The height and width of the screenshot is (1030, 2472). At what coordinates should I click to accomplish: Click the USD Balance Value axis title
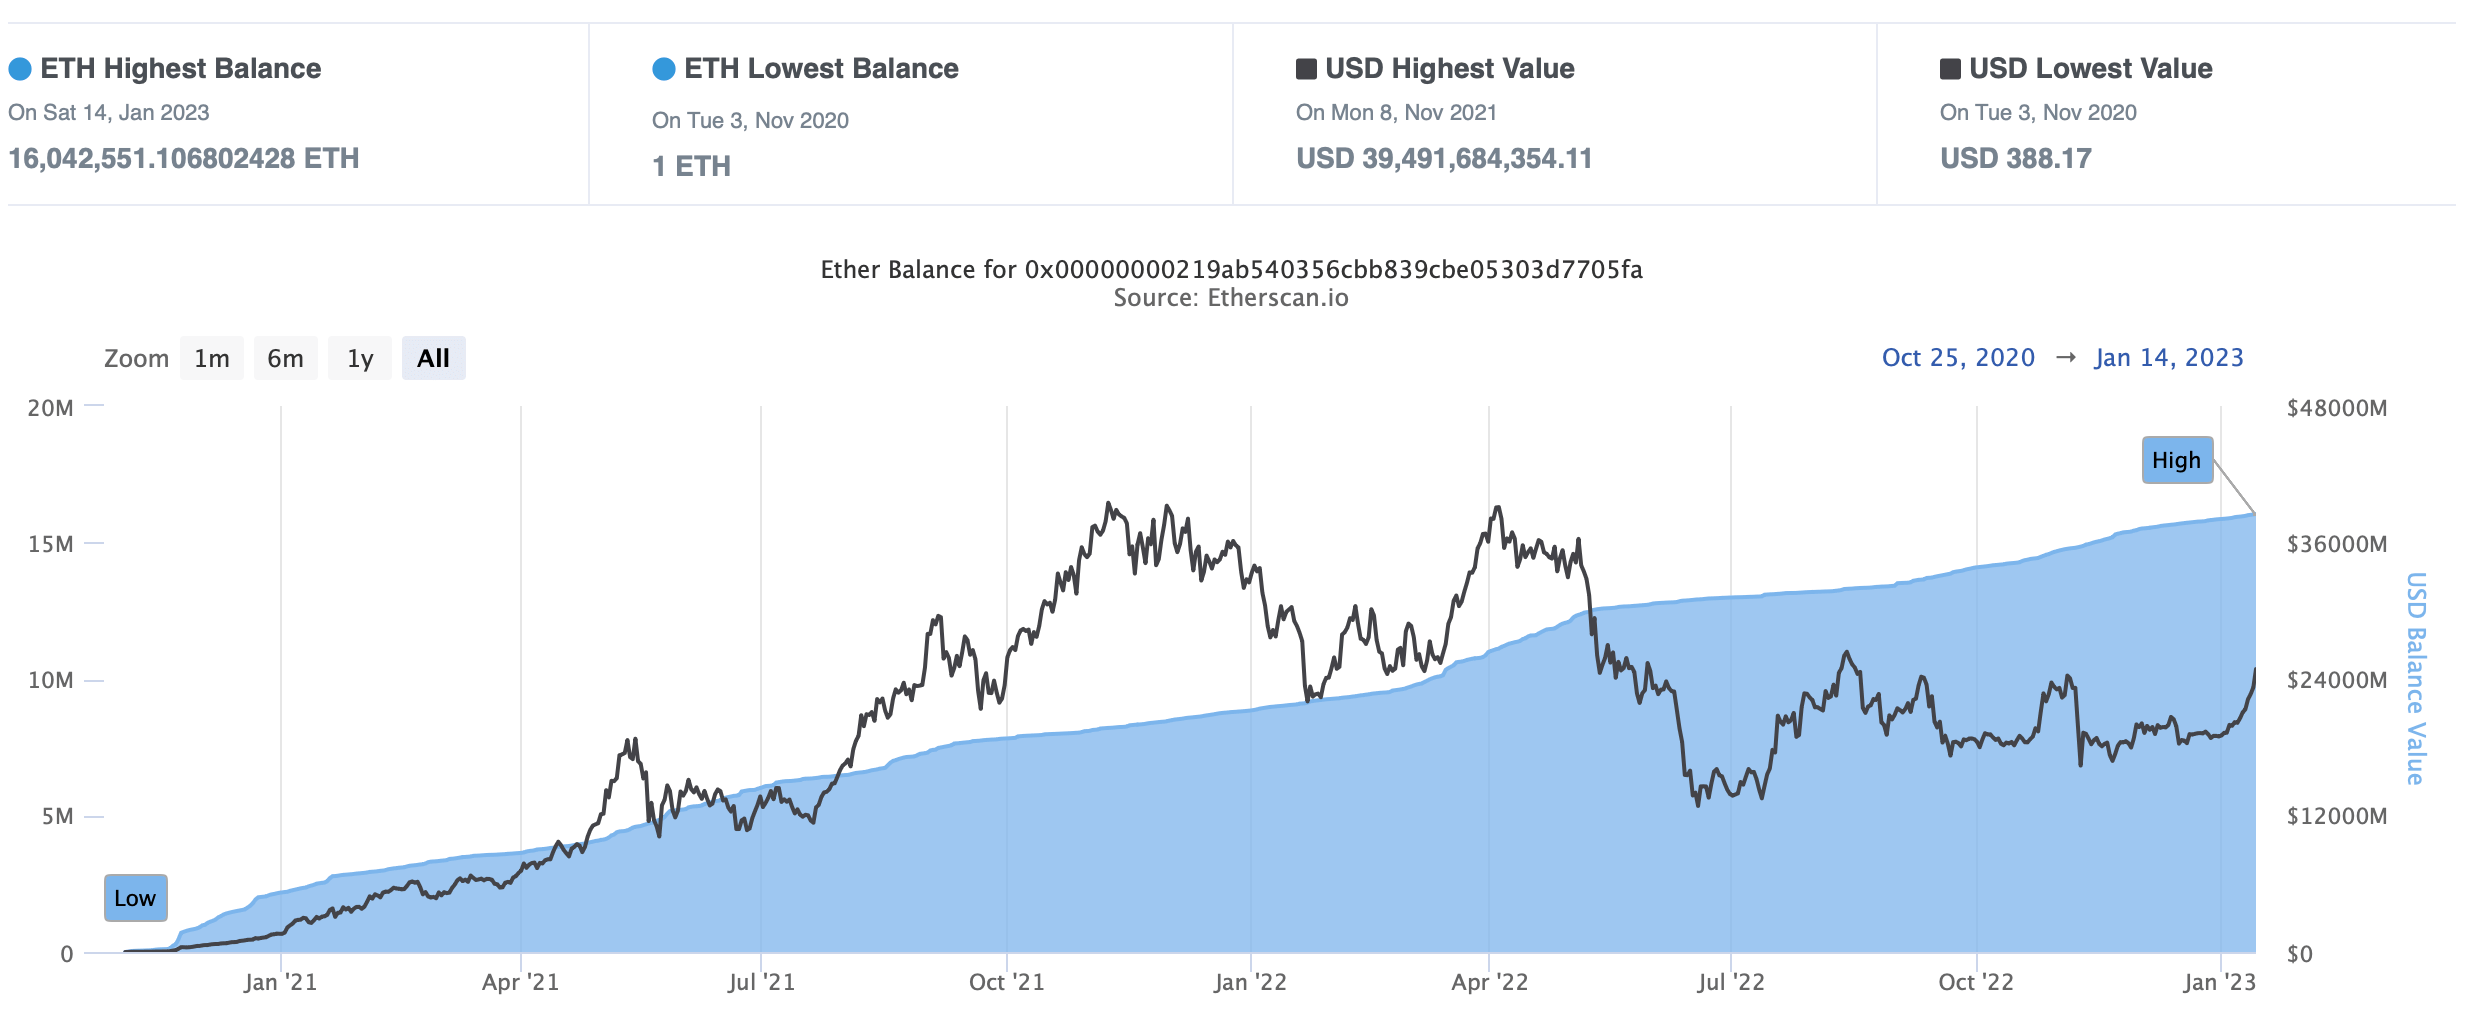pyautogui.click(x=2415, y=678)
